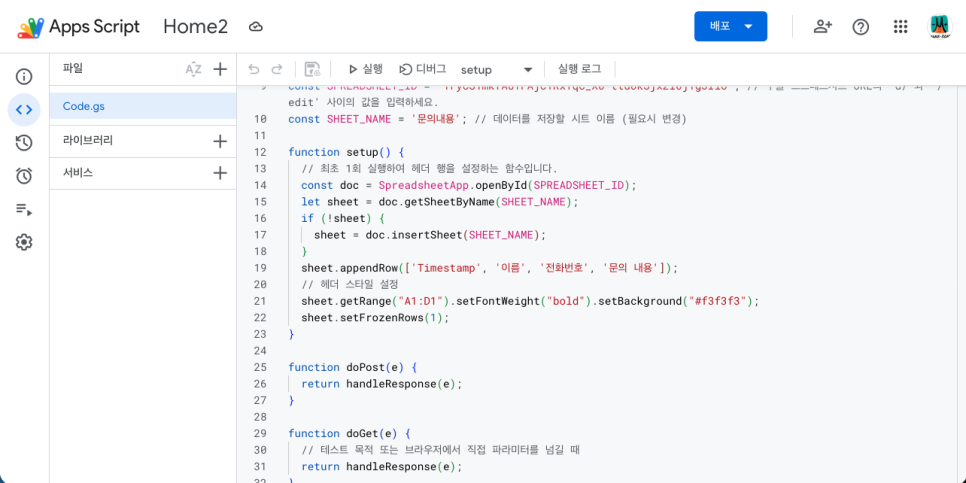Viewport: 966px width, 483px height.
Task: Open Project Settings gear icon
Action: point(24,242)
